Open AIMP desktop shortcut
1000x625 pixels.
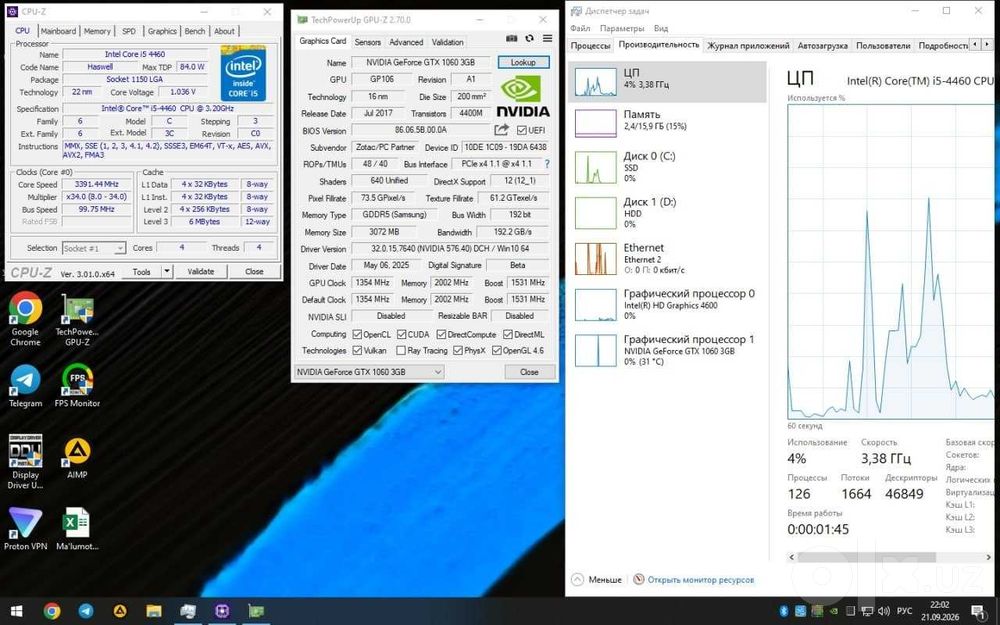[x=77, y=458]
